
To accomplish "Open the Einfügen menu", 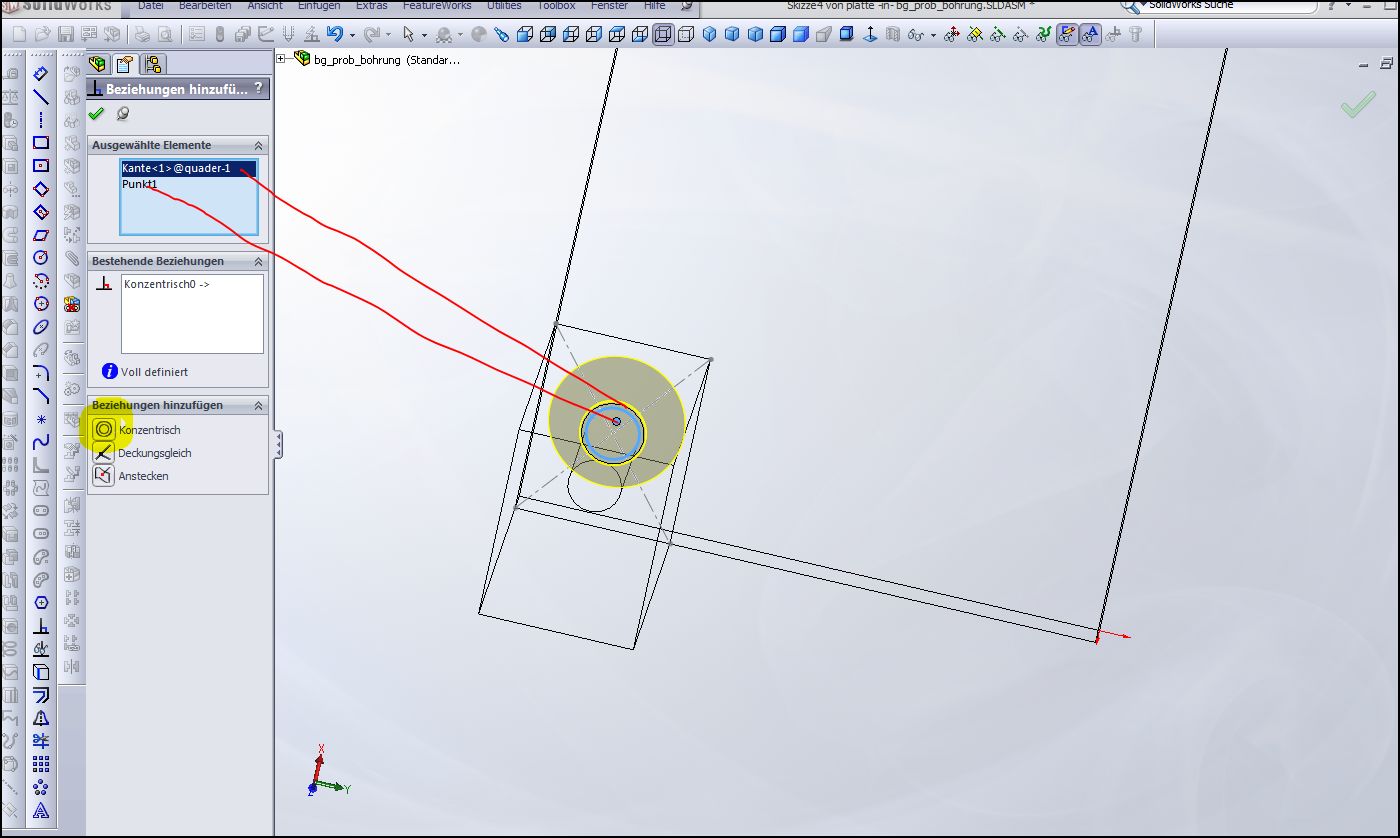I will (319, 6).
